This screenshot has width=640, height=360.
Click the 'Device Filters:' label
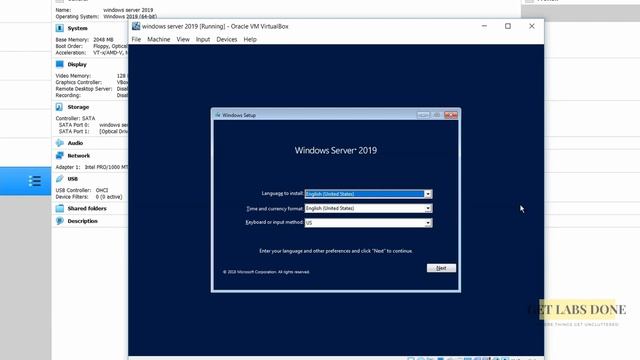click(x=72, y=197)
